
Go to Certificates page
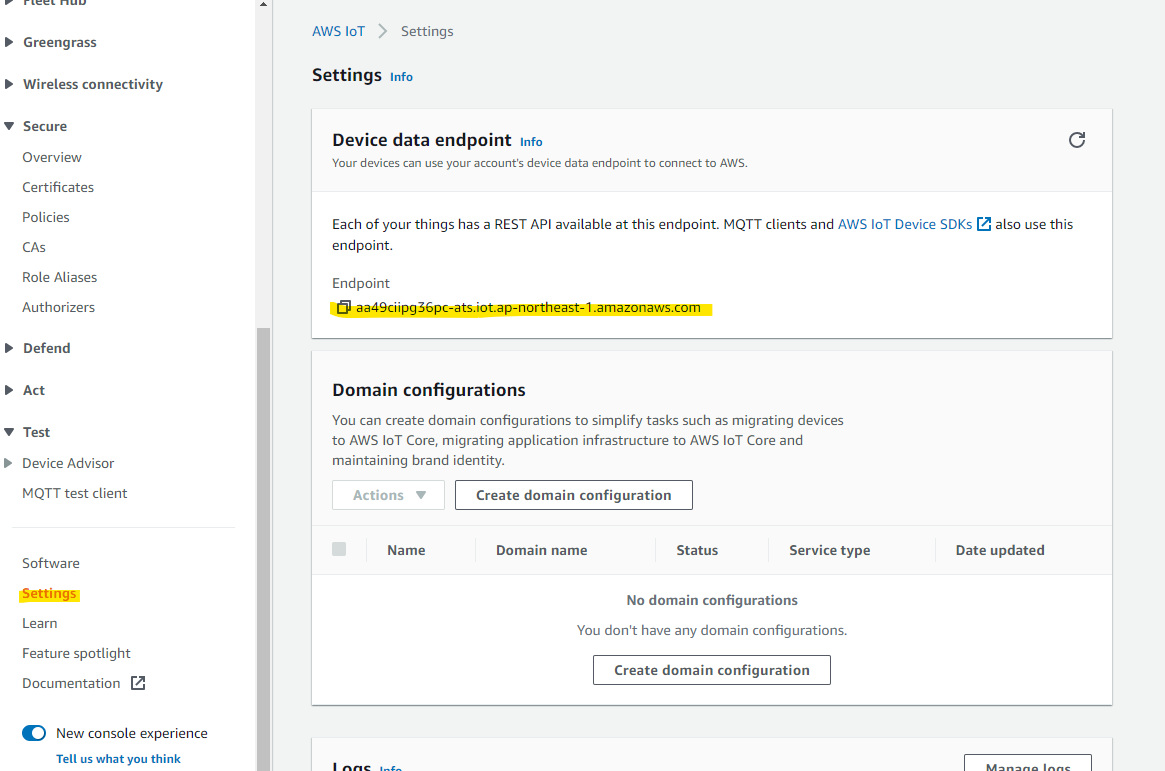(x=58, y=187)
